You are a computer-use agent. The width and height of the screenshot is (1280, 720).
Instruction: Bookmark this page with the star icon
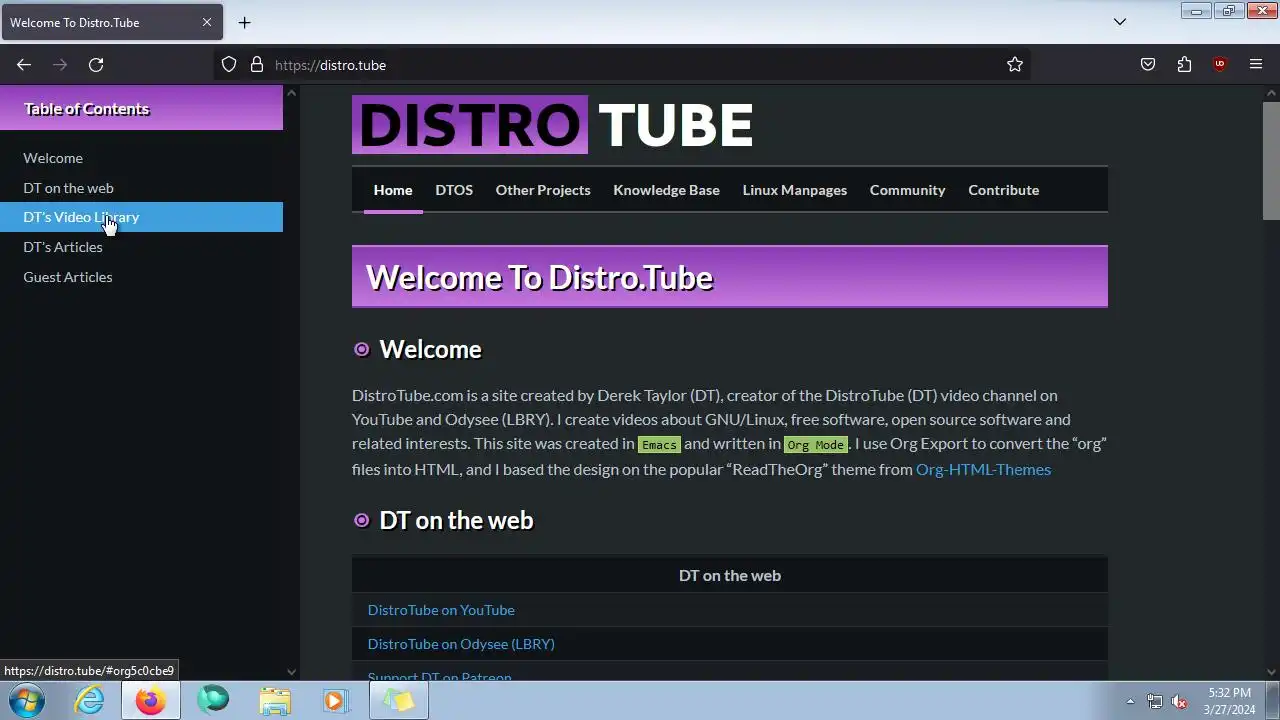click(x=1015, y=65)
